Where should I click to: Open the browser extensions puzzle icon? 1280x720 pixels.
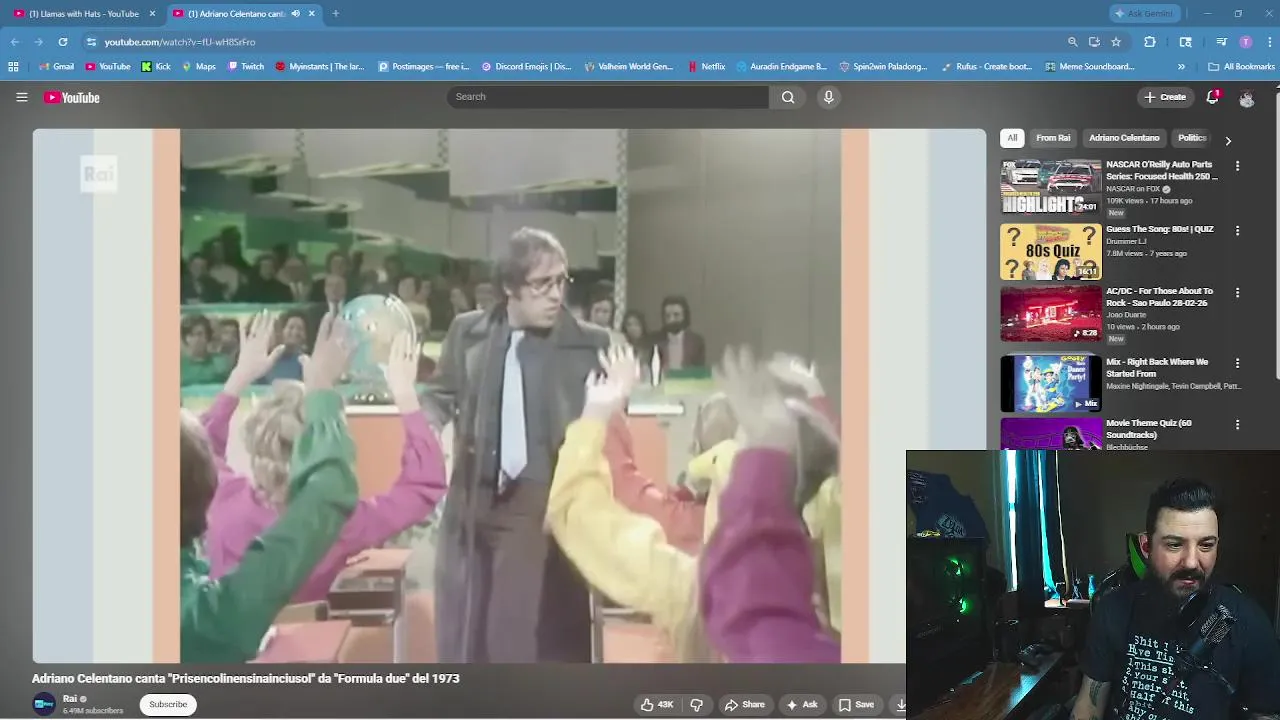[x=1150, y=42]
